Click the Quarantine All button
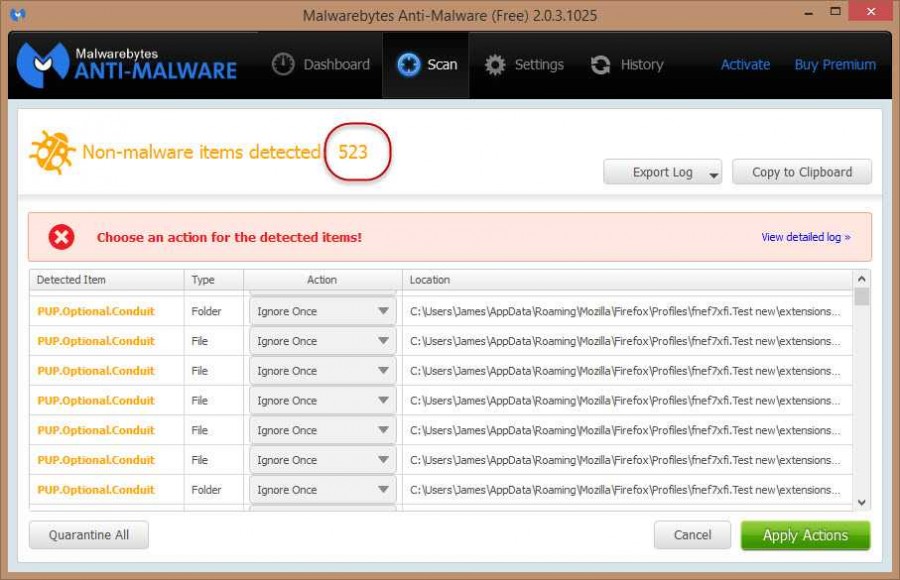900x580 pixels. [x=88, y=535]
